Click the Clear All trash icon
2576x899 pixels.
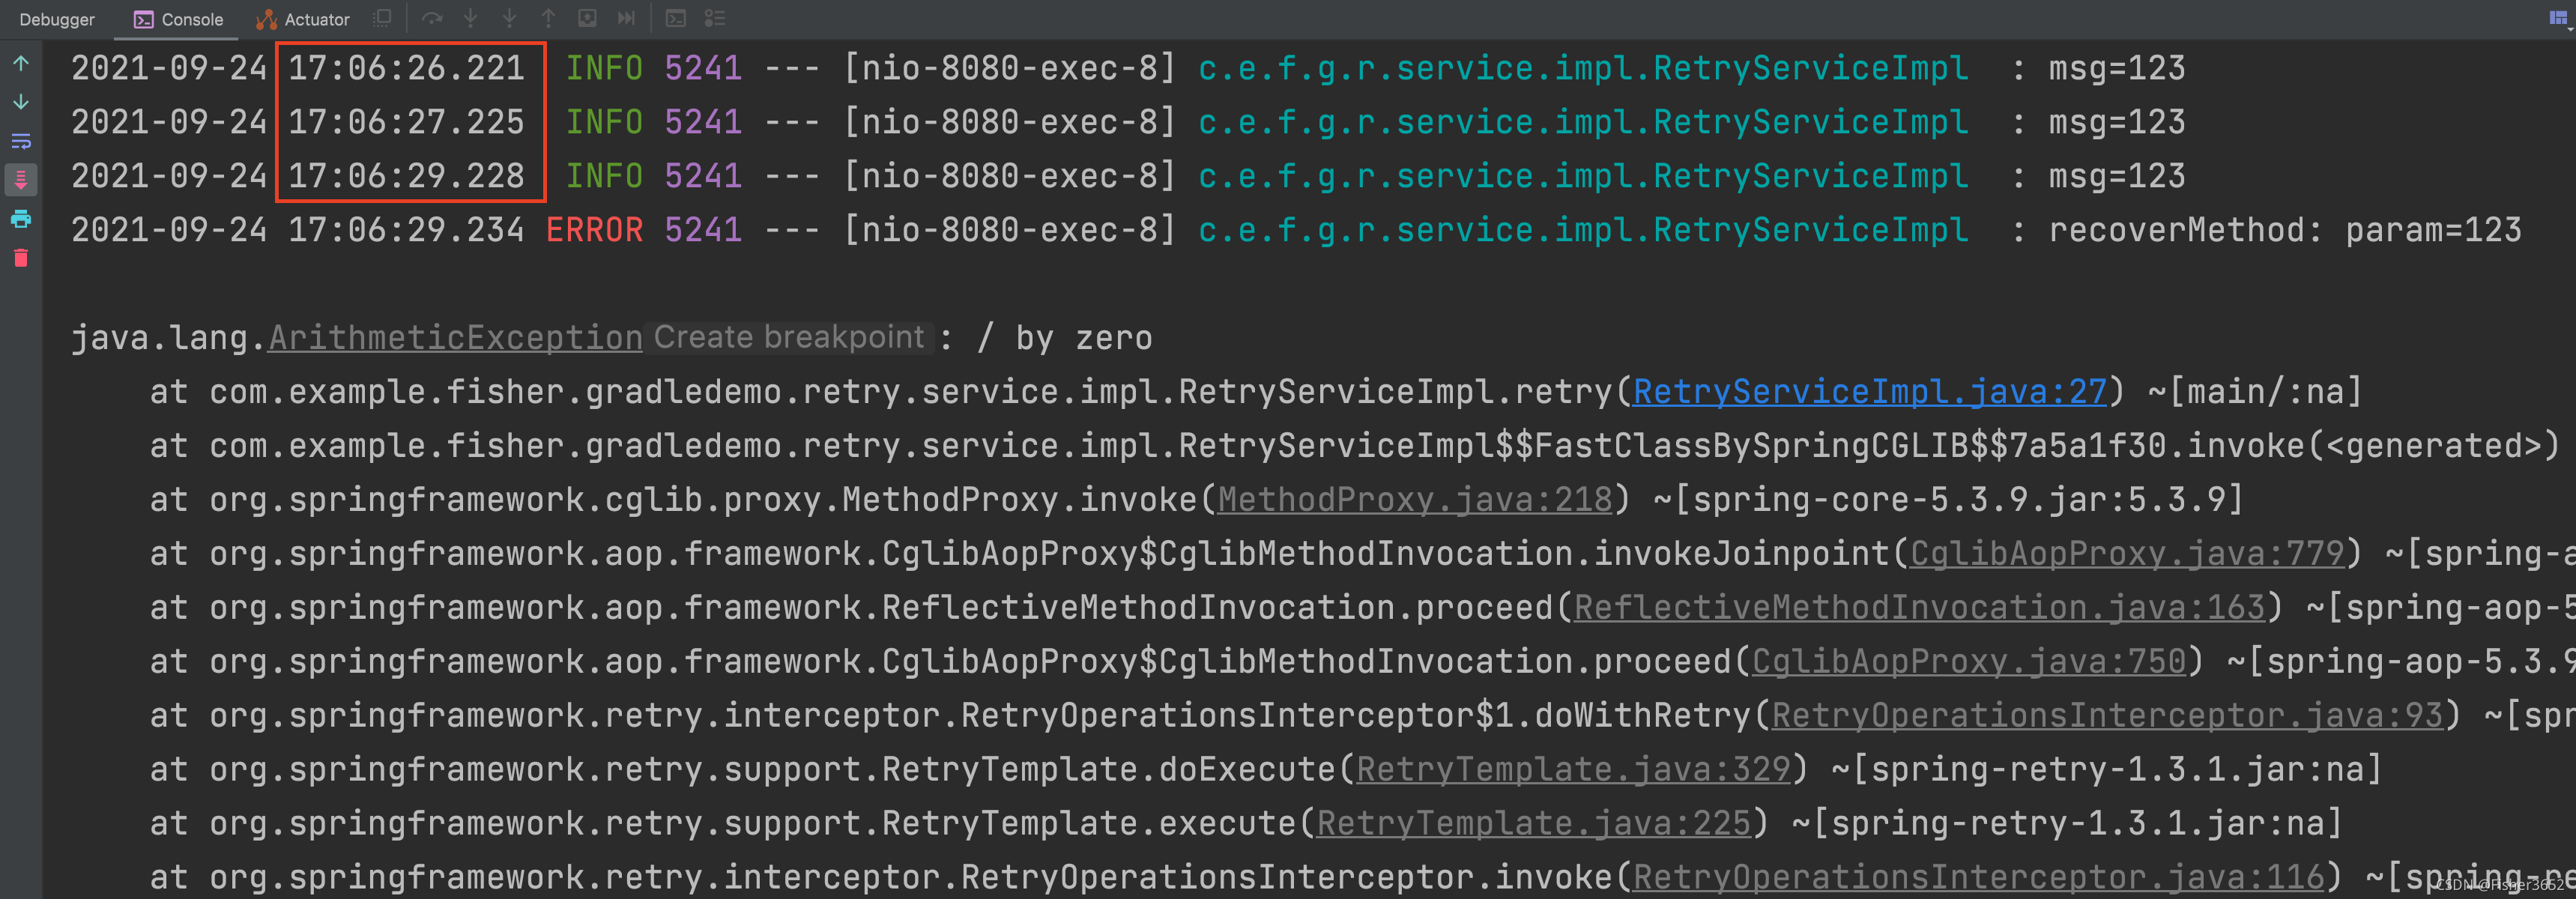21,258
